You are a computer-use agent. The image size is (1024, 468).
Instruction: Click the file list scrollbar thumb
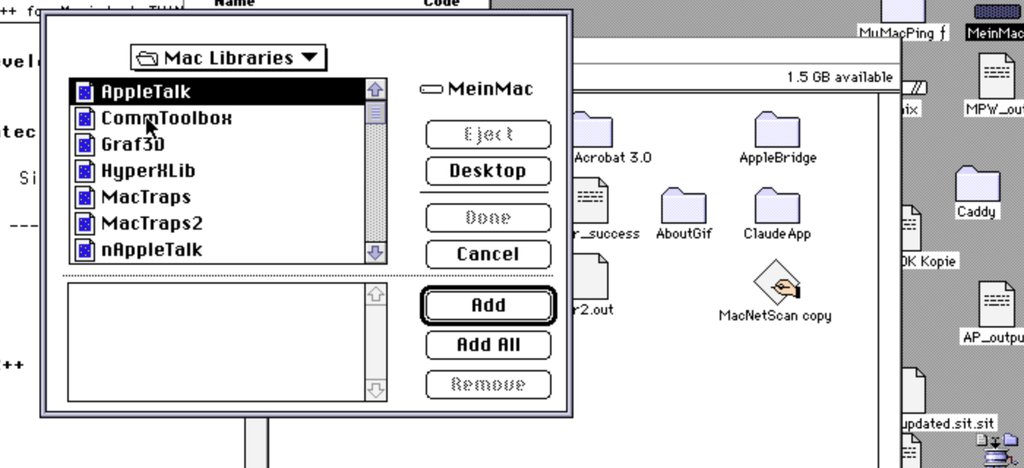tap(376, 112)
